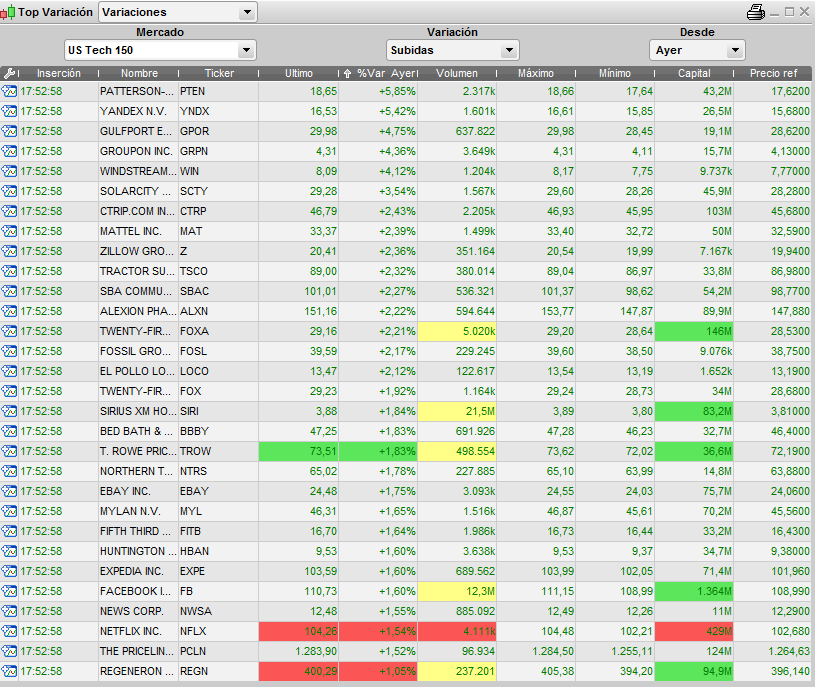Open chart icon for MATTEL INC. row
The image size is (815, 687).
[9, 231]
